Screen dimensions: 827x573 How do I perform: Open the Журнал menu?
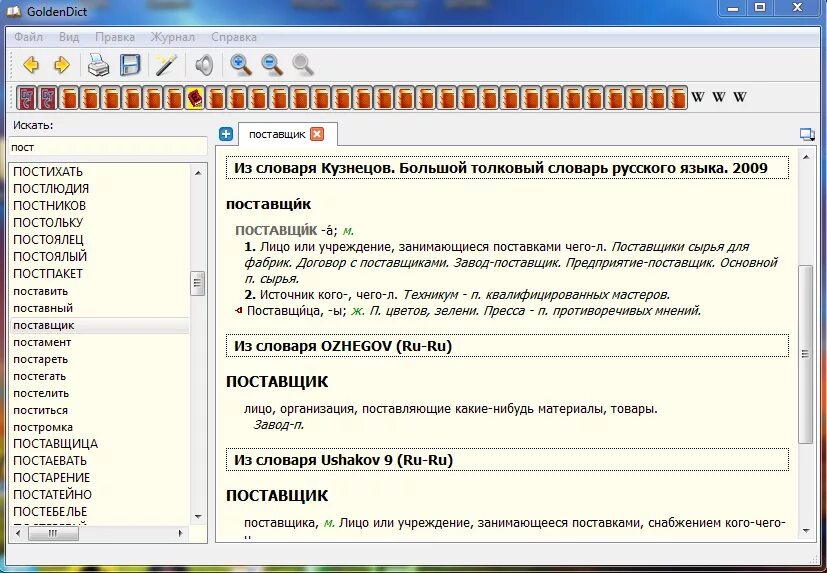point(172,37)
